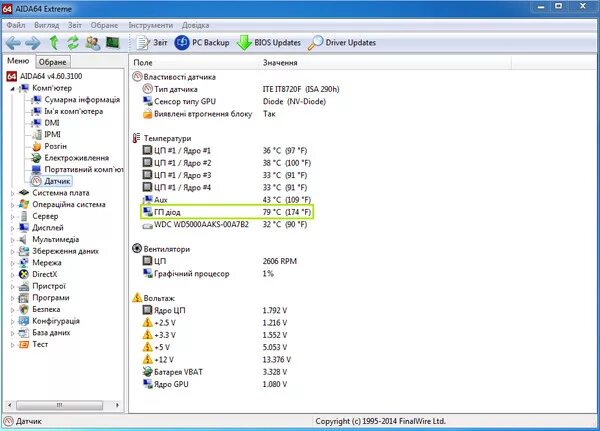The width and height of the screenshot is (600, 431).
Task: Expand DirectX node
Action: [x=12, y=275]
